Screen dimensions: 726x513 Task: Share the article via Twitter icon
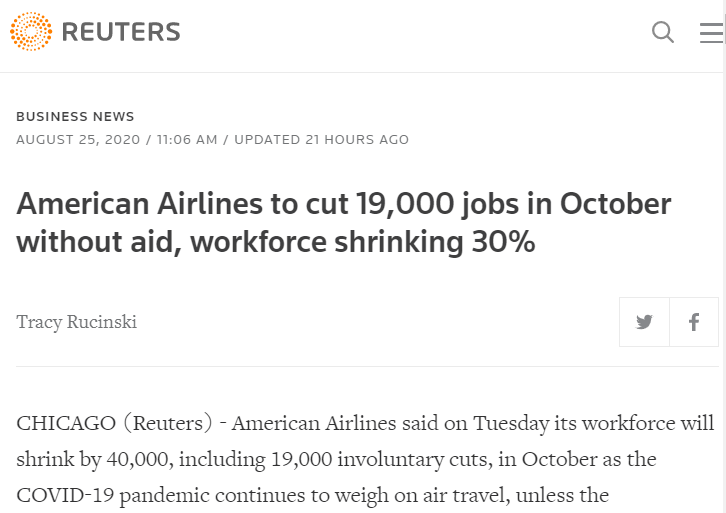coord(644,322)
